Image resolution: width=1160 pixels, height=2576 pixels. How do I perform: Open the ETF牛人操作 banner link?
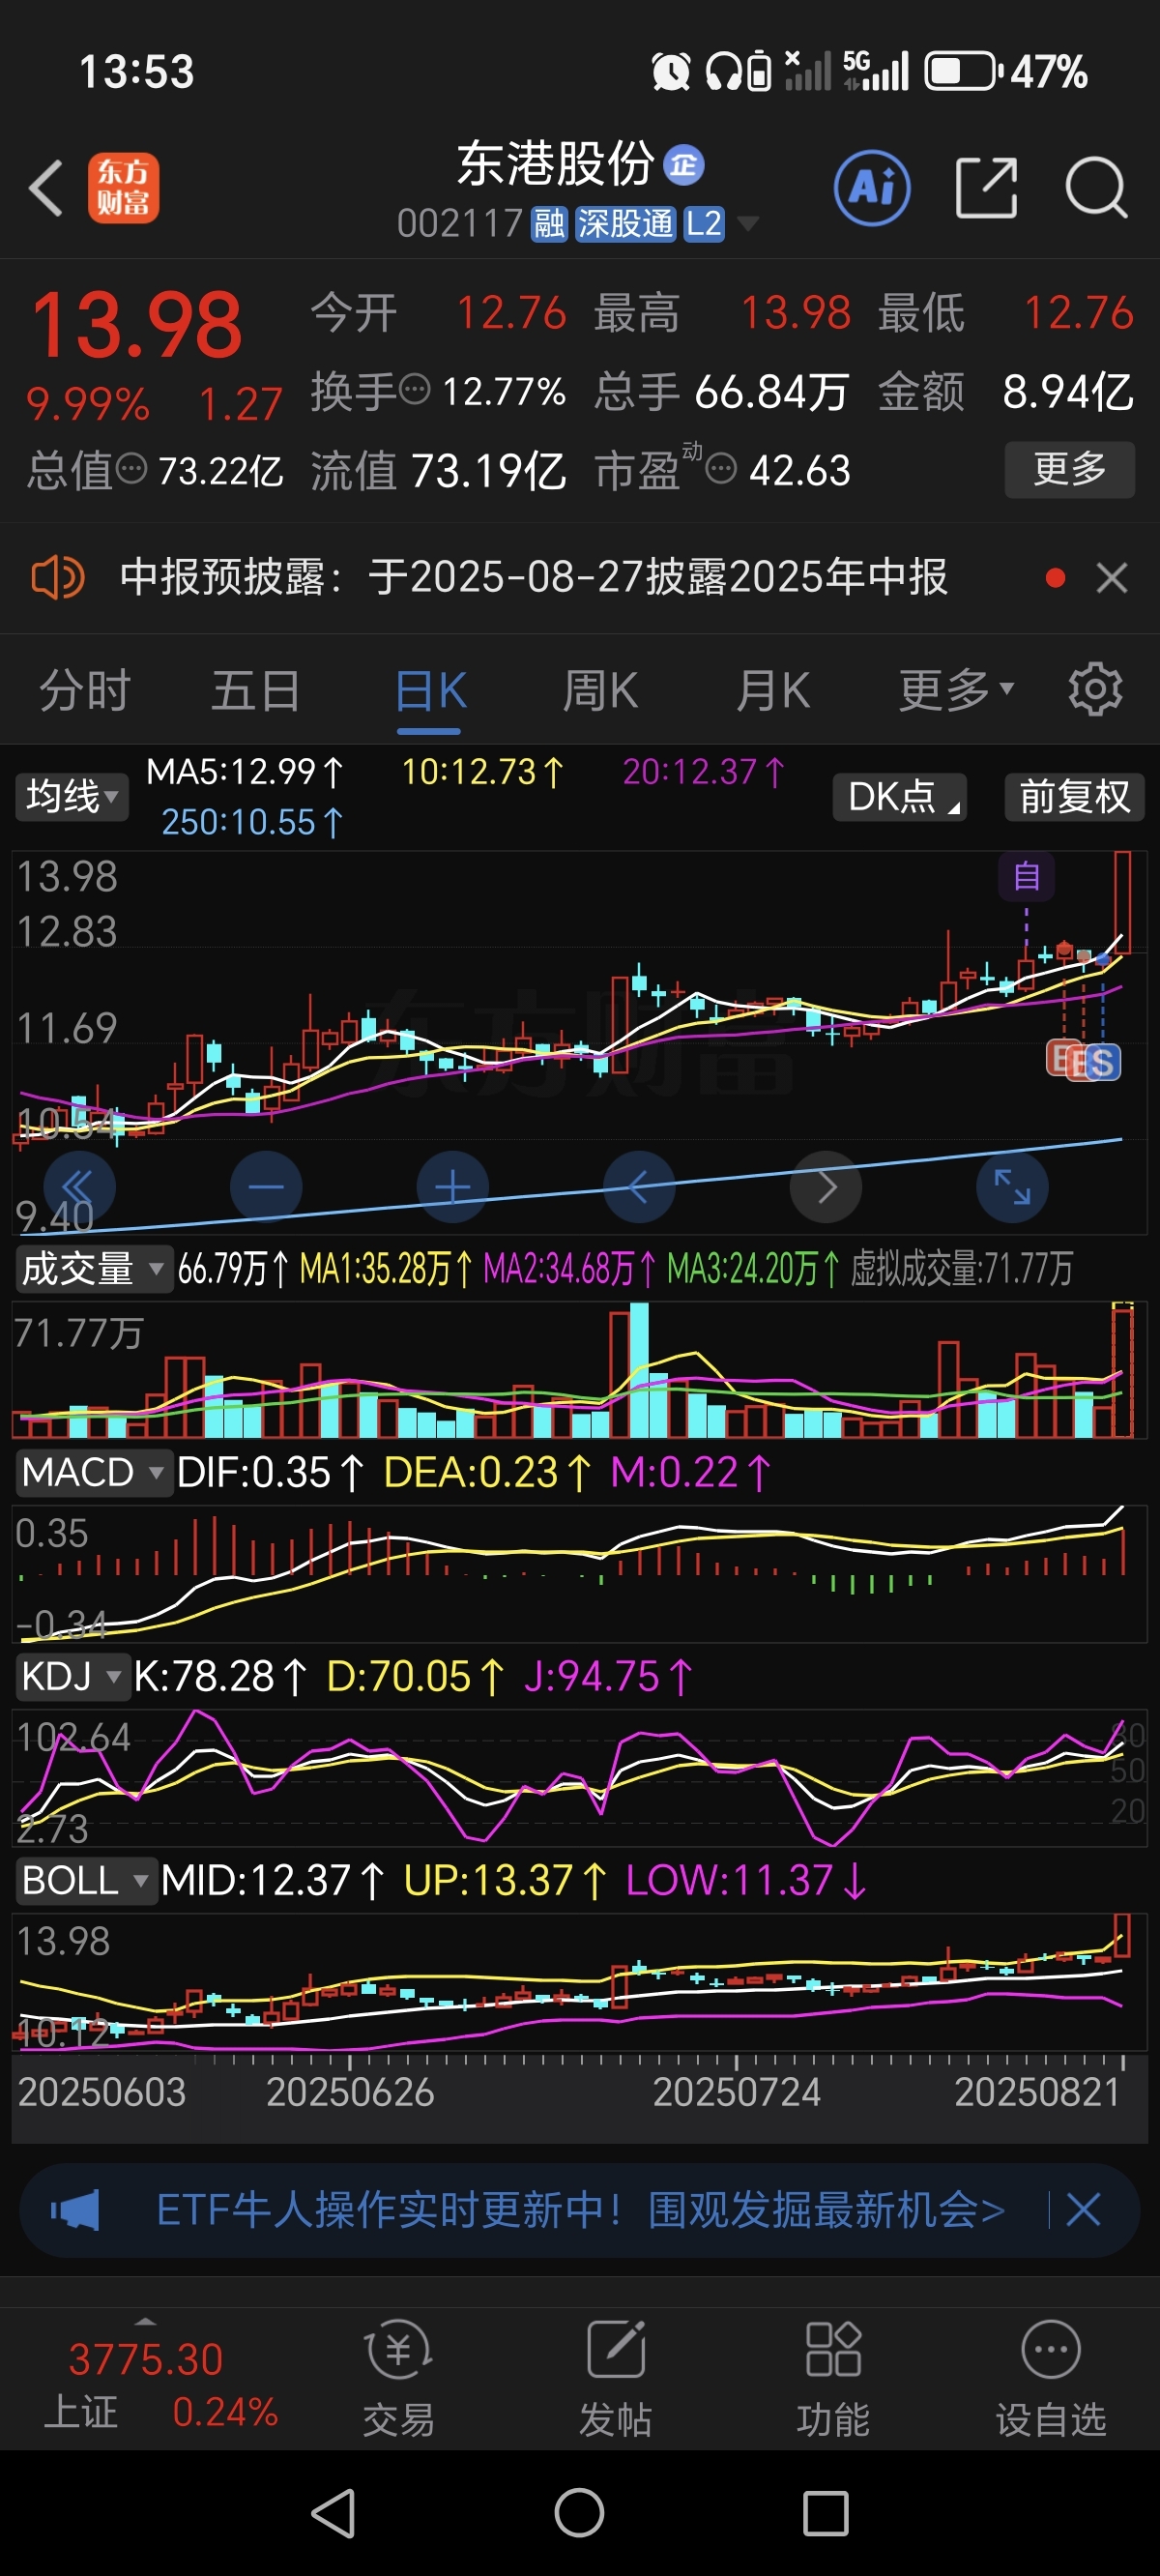pyautogui.click(x=580, y=2210)
